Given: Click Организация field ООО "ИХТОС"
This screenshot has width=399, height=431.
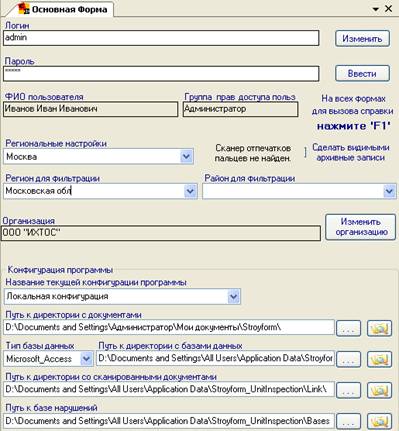Looking at the screenshot, I should (161, 233).
